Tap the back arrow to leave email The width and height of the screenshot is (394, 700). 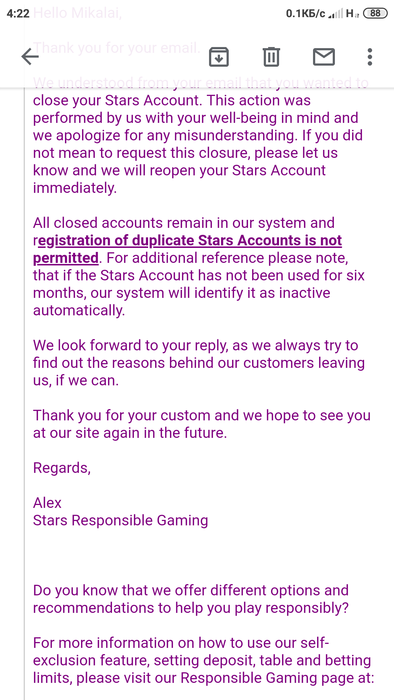(x=30, y=57)
